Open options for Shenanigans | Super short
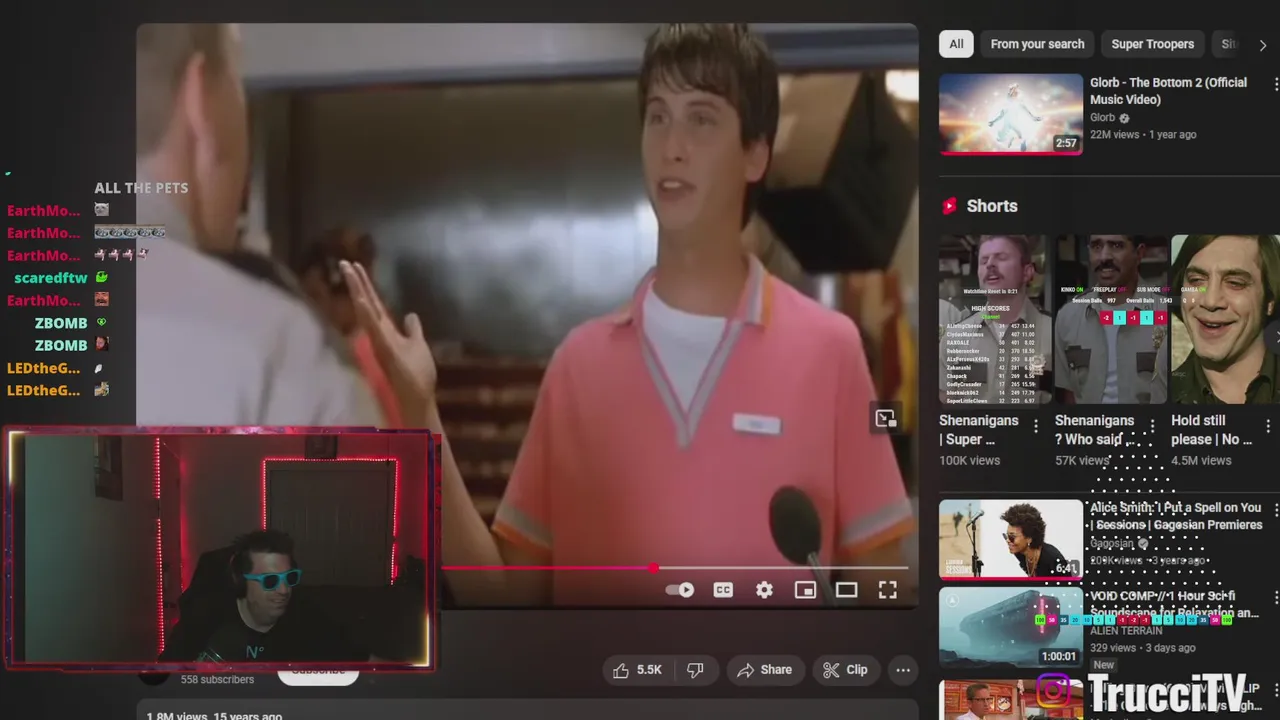Image resolution: width=1280 pixels, height=720 pixels. click(x=1035, y=427)
